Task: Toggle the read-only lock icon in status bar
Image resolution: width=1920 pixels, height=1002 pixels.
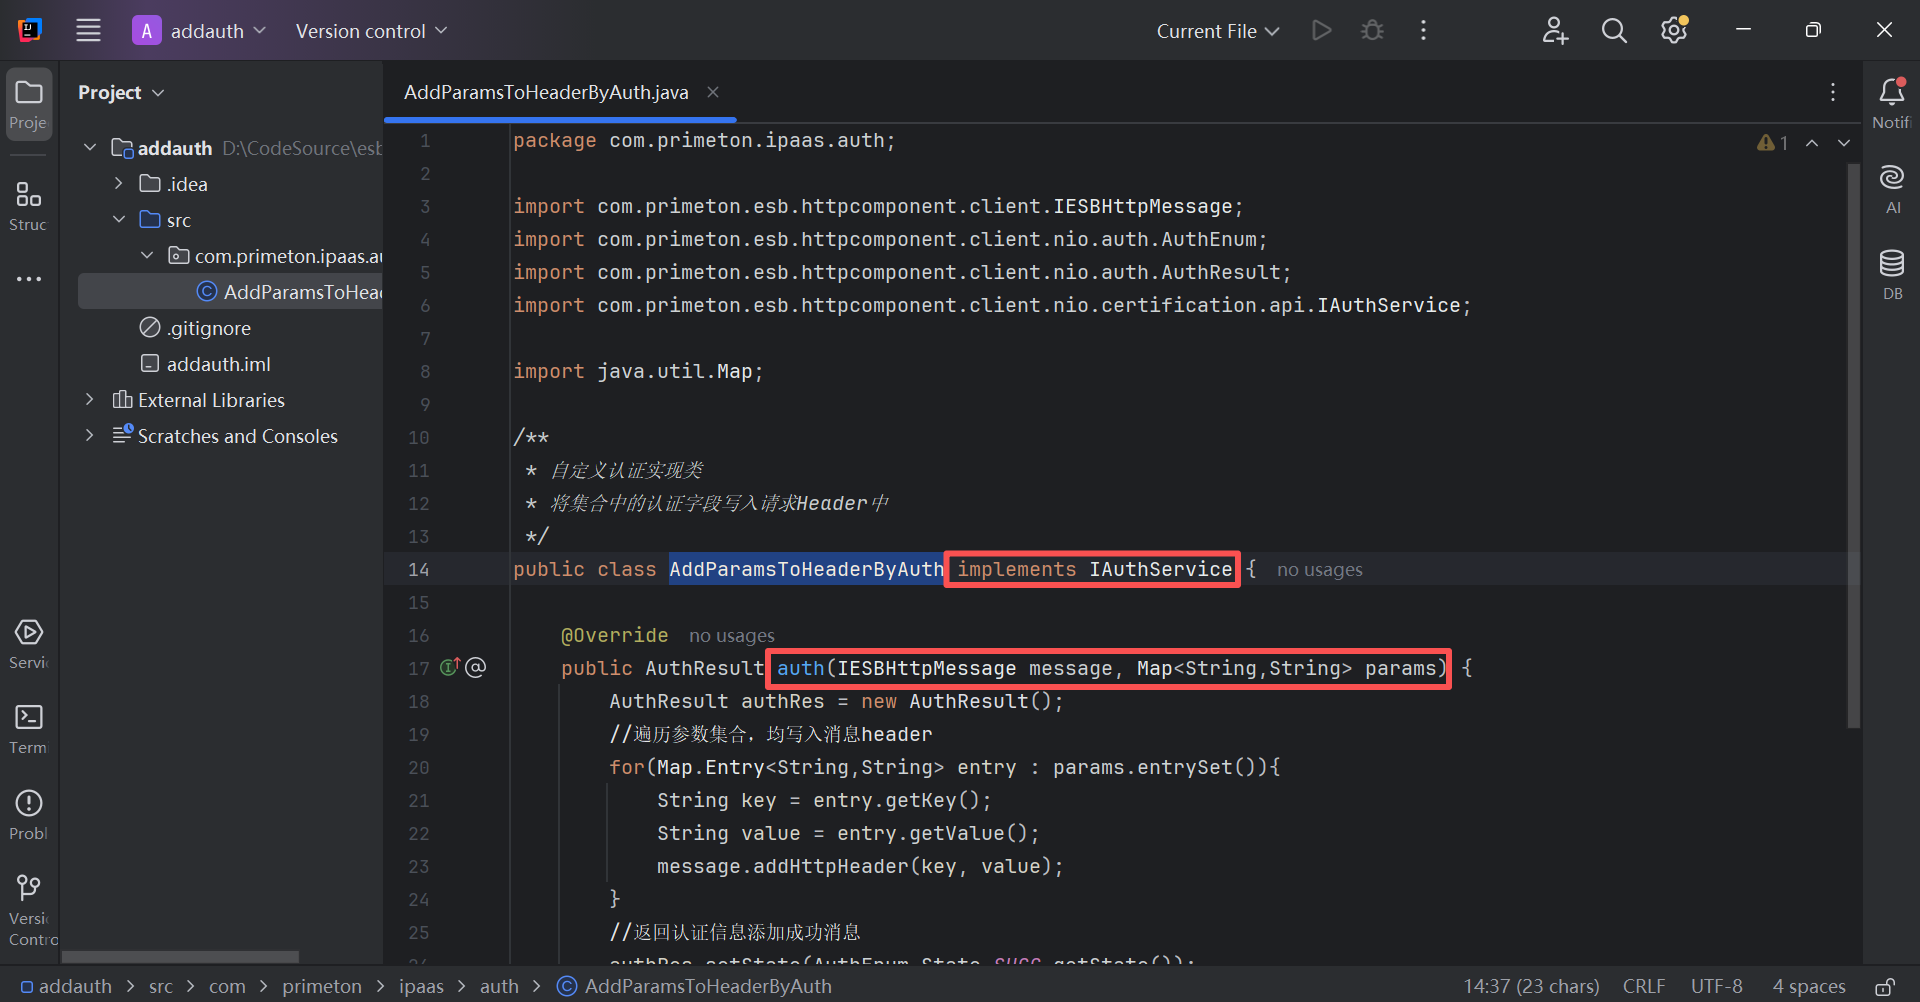Action: 1884,987
